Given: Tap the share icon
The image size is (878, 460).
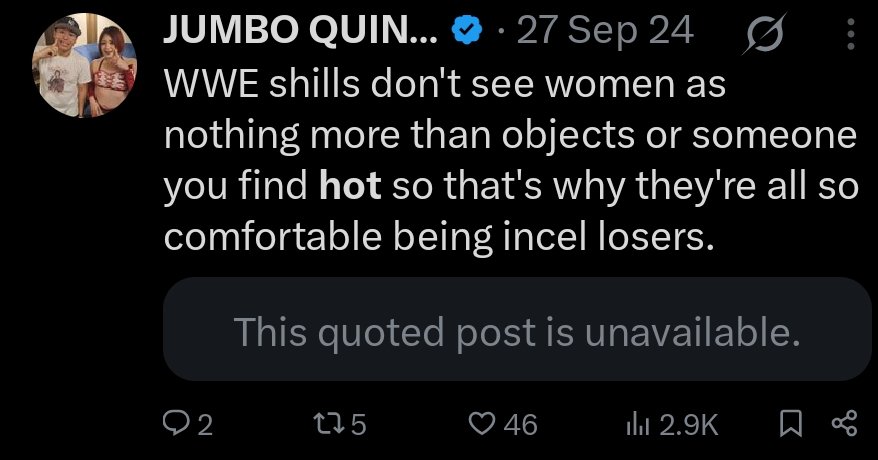Looking at the screenshot, I should tap(844, 424).
